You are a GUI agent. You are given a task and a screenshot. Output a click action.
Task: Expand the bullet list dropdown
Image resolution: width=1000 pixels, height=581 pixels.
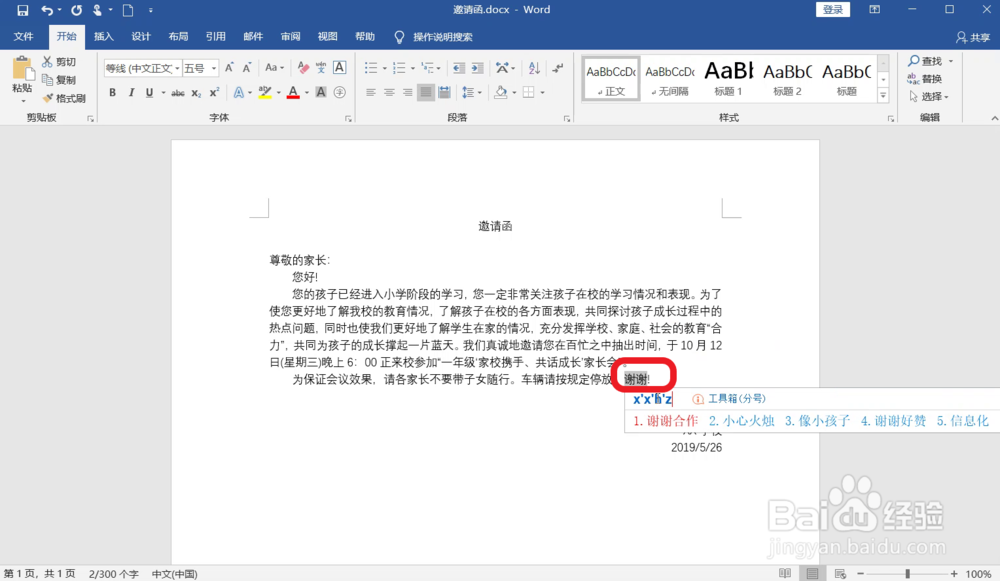click(x=384, y=68)
